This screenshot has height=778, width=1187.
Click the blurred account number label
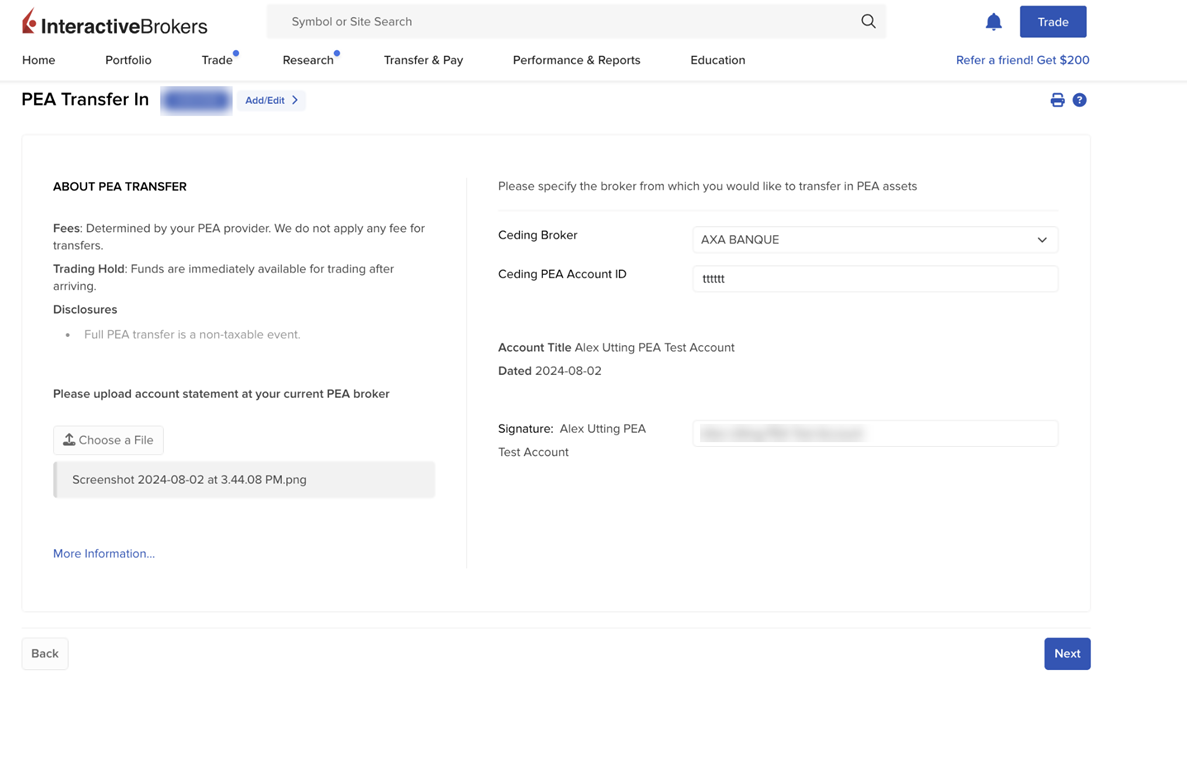pyautogui.click(x=196, y=100)
